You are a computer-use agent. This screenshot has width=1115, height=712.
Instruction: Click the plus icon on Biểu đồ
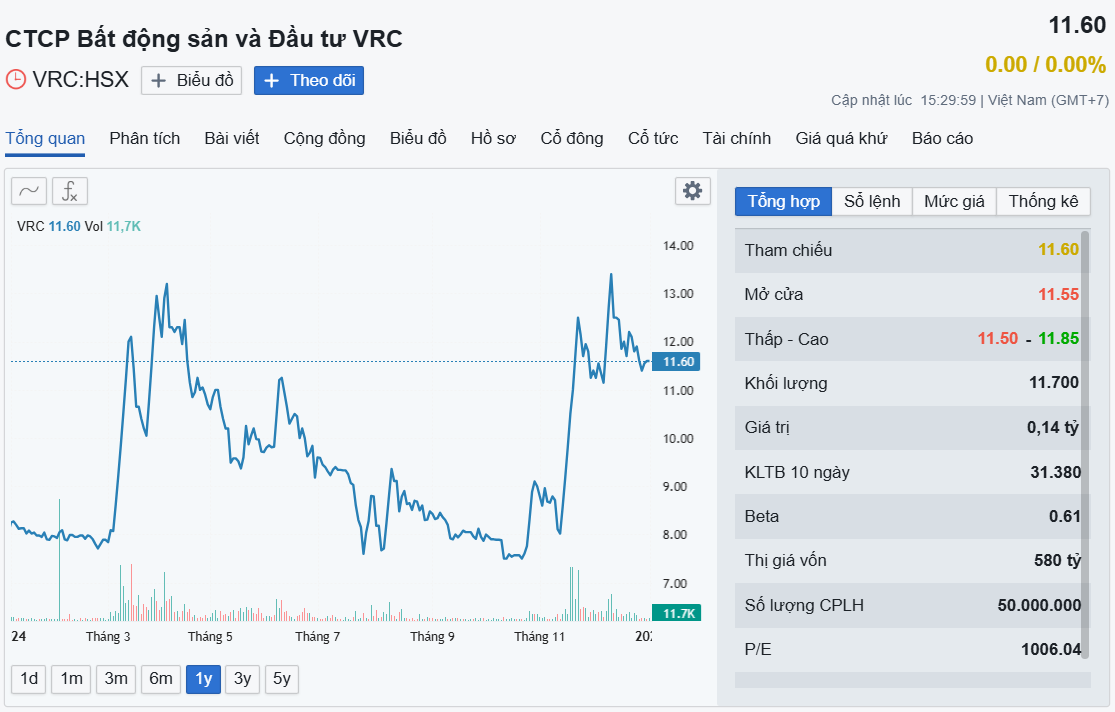pyautogui.click(x=158, y=81)
